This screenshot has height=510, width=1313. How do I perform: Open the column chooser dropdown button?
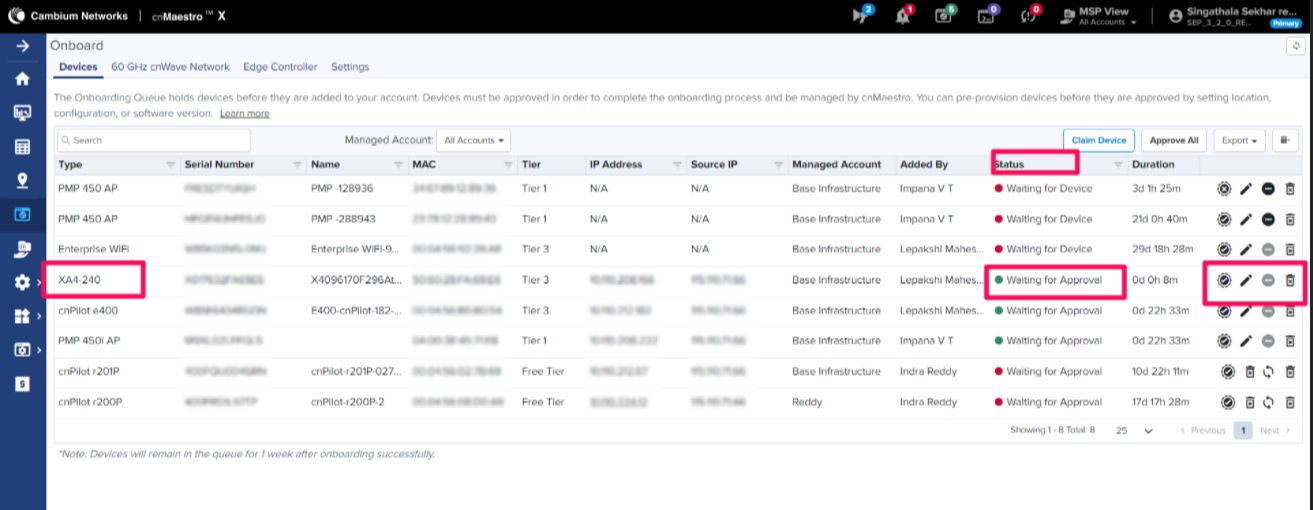pos(1286,140)
